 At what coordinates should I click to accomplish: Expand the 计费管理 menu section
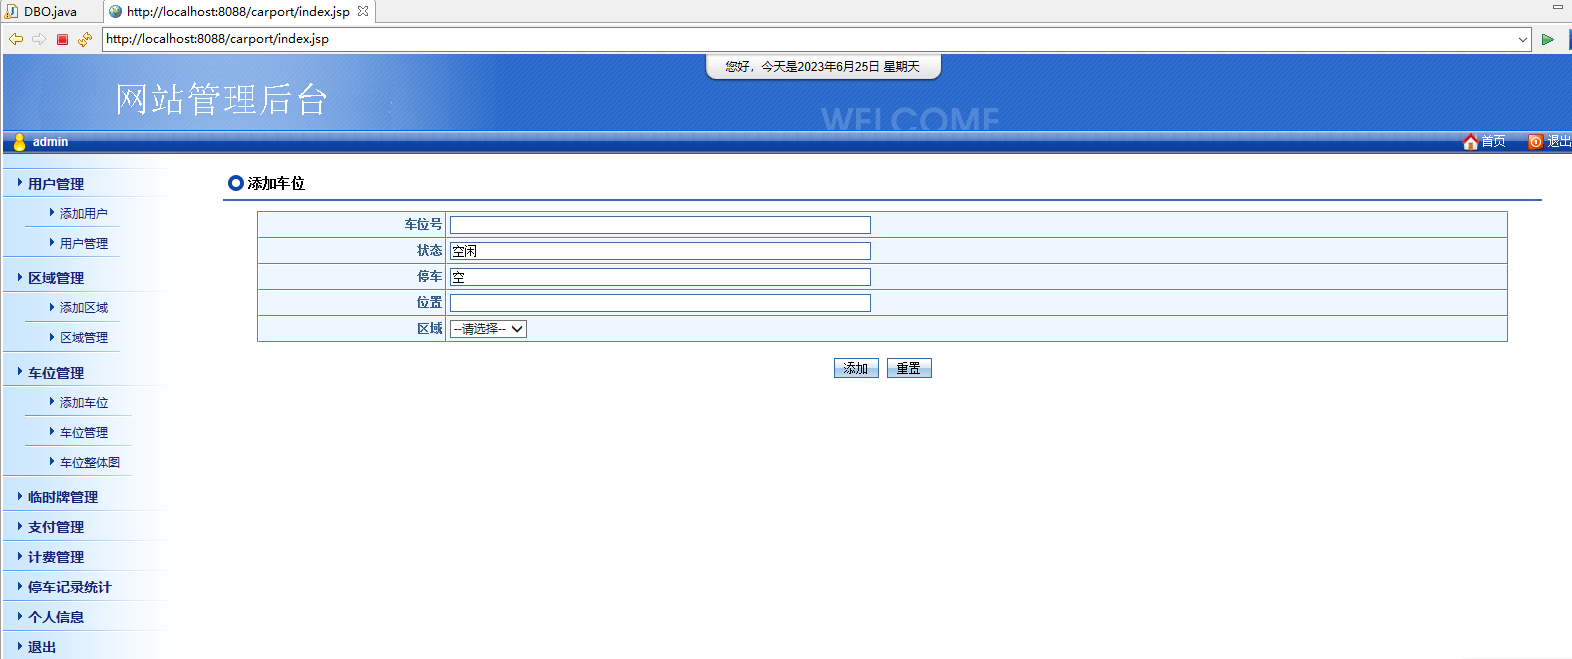coord(56,557)
